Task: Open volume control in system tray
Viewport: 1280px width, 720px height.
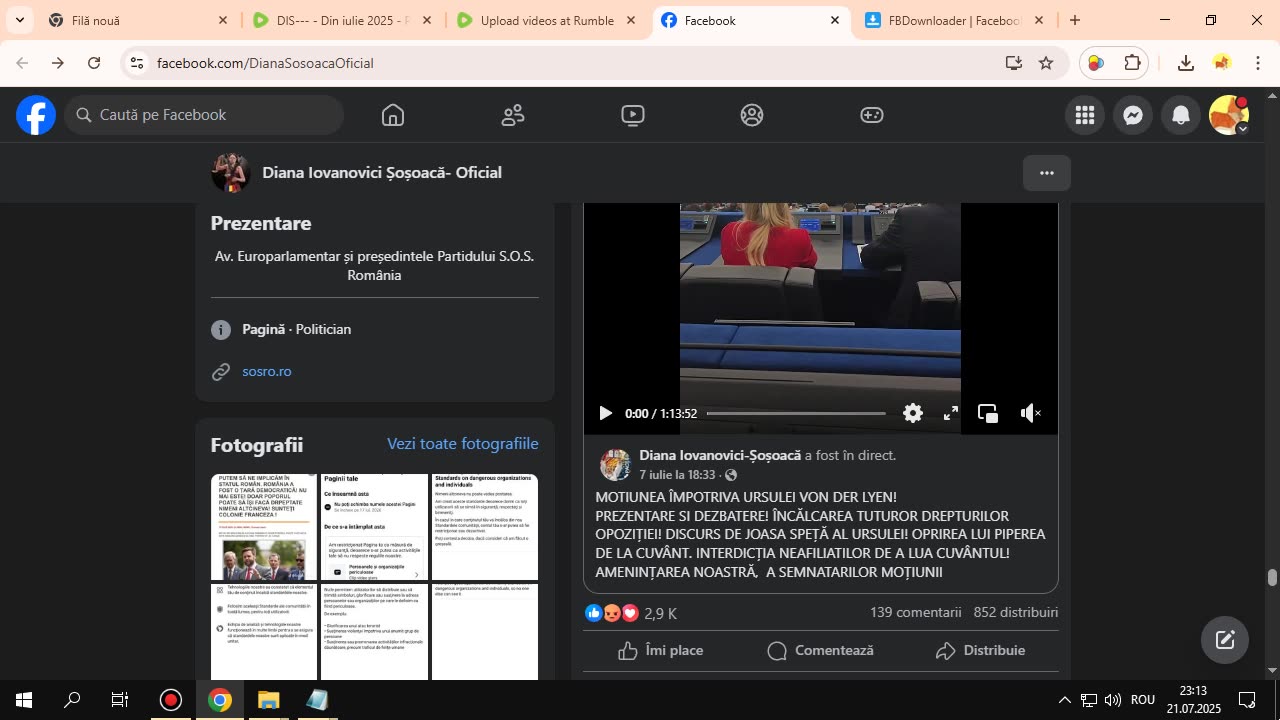Action: pos(1113,700)
